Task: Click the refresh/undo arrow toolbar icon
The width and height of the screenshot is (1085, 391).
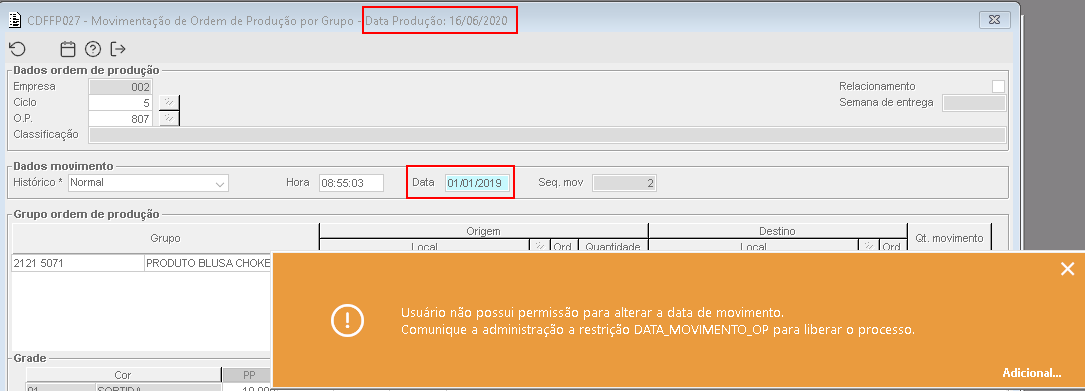Action: click(x=17, y=48)
